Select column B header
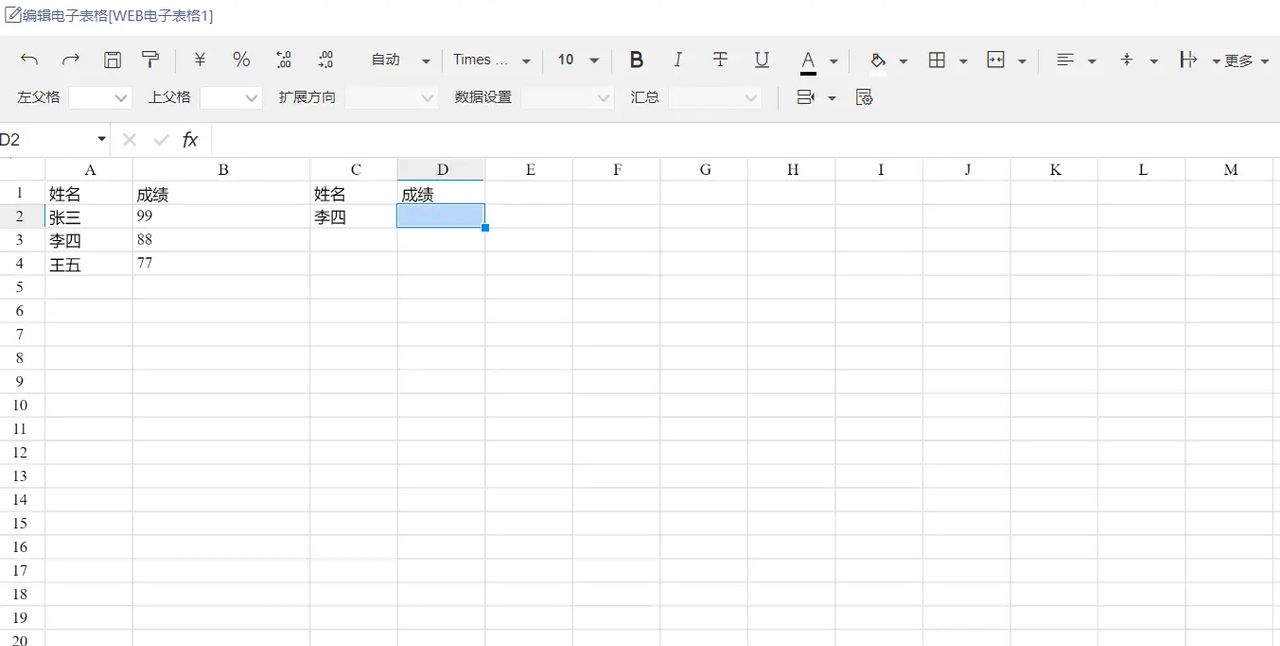This screenshot has height=646, width=1280. pos(222,169)
